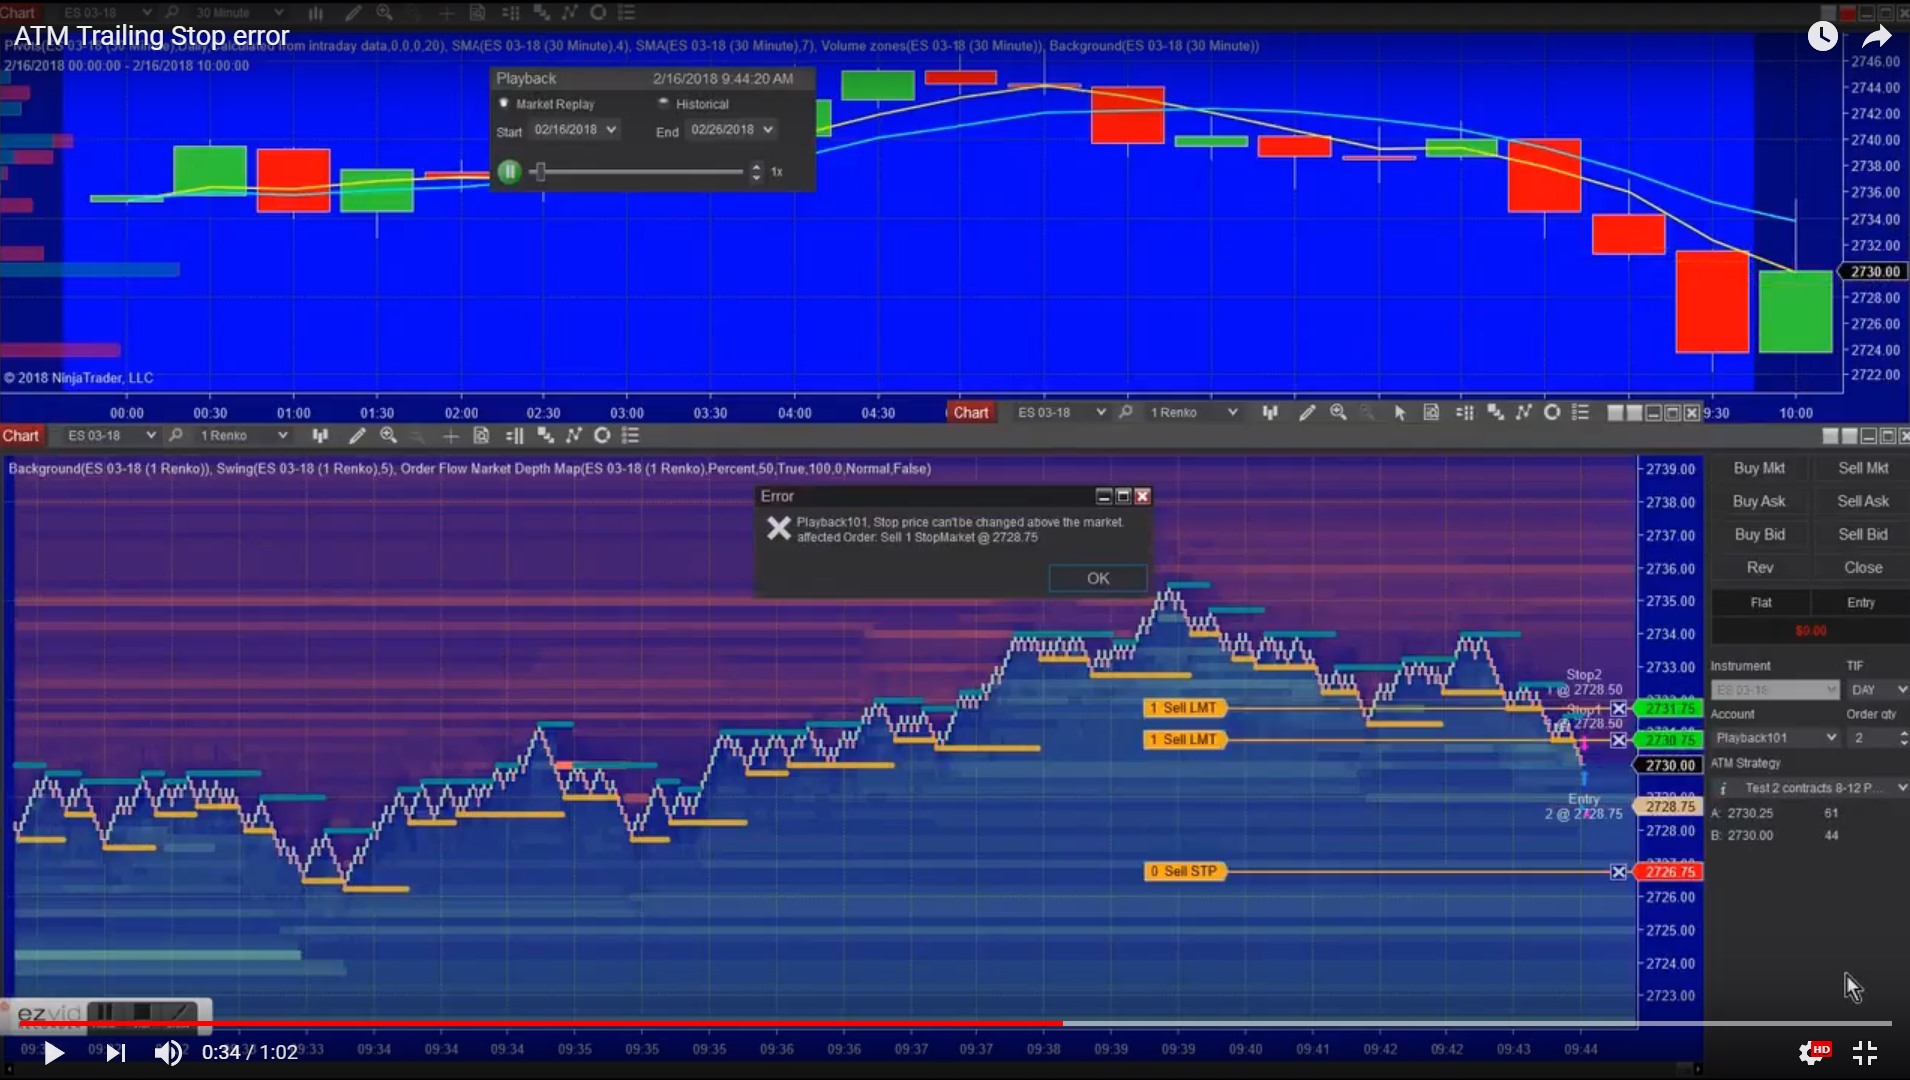The width and height of the screenshot is (1910, 1080).
Task: Cancel the Sell LMT order at 2730.75
Action: pos(1618,740)
